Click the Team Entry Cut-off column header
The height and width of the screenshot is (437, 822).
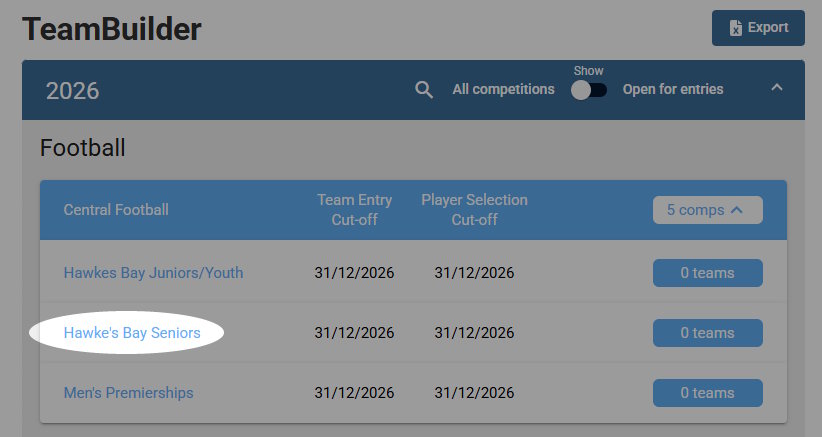coord(354,210)
